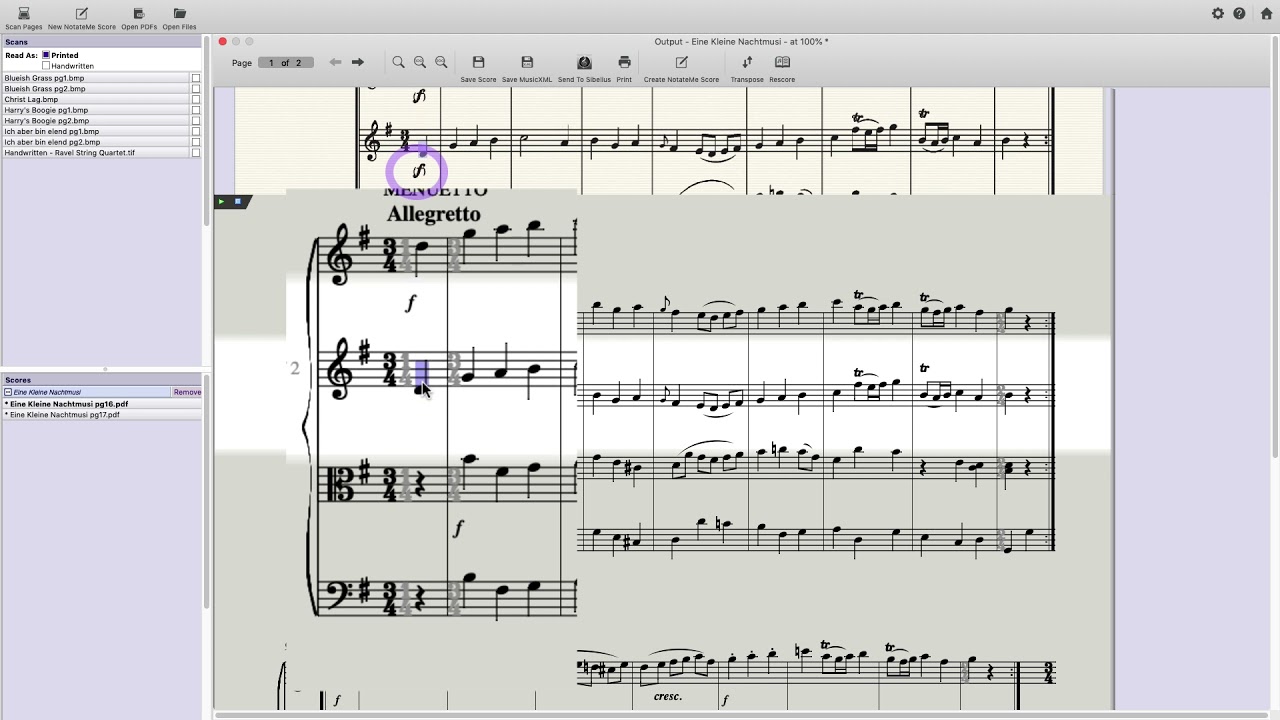Select Eine Kleine Nachtmusi pg17.pdf
This screenshot has width=1280, height=720.
[x=64, y=414]
